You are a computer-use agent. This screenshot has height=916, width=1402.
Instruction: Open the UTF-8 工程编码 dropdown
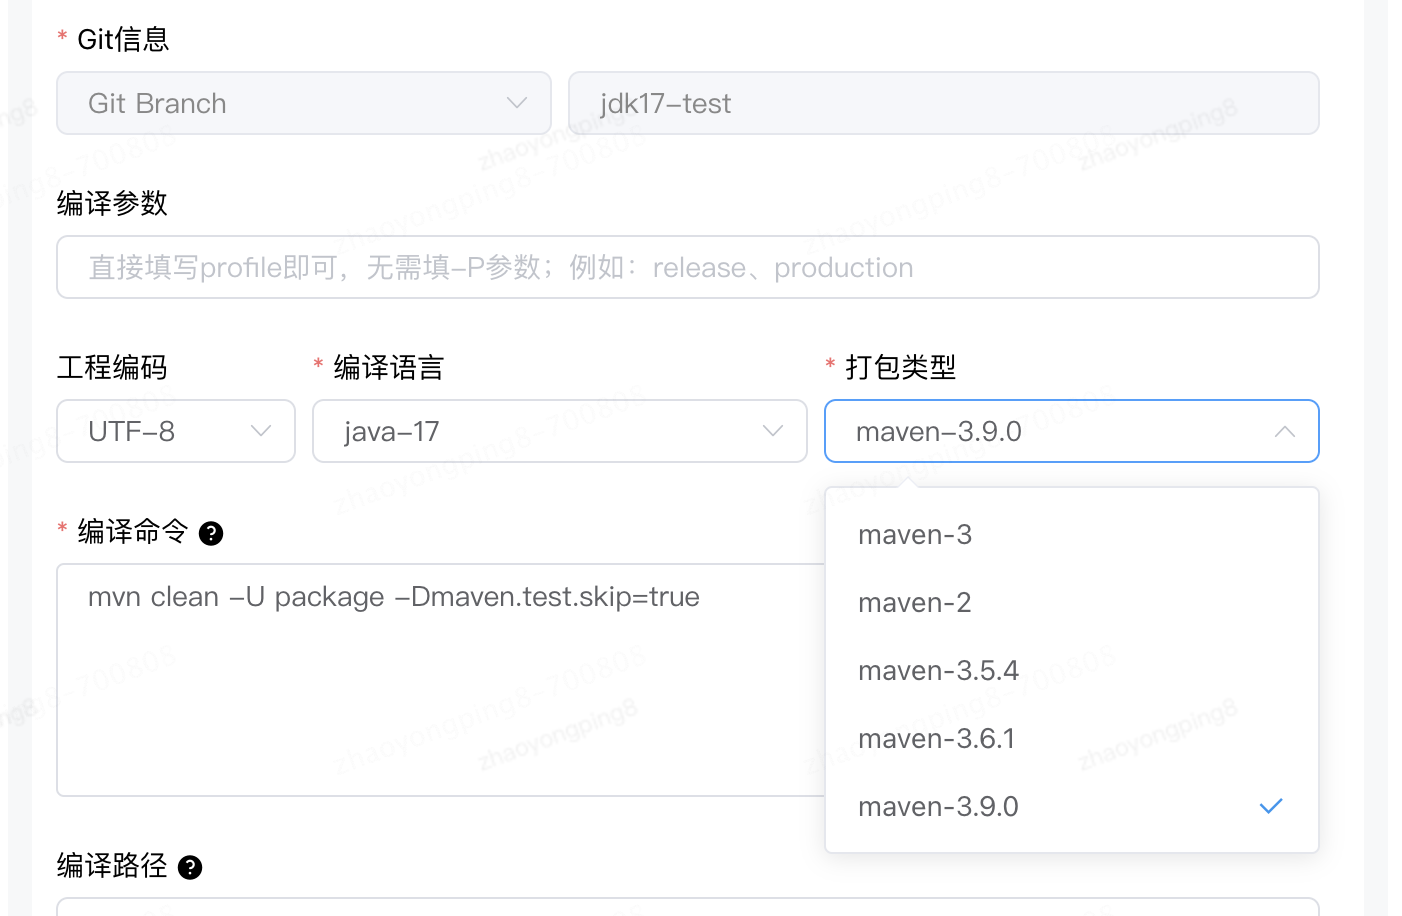coord(176,431)
